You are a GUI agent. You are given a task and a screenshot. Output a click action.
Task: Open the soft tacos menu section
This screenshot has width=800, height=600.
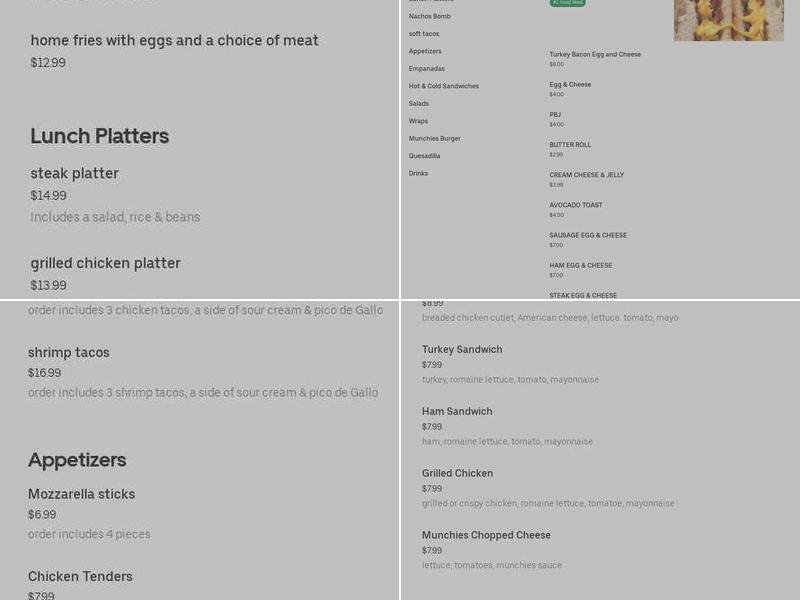[425, 33]
